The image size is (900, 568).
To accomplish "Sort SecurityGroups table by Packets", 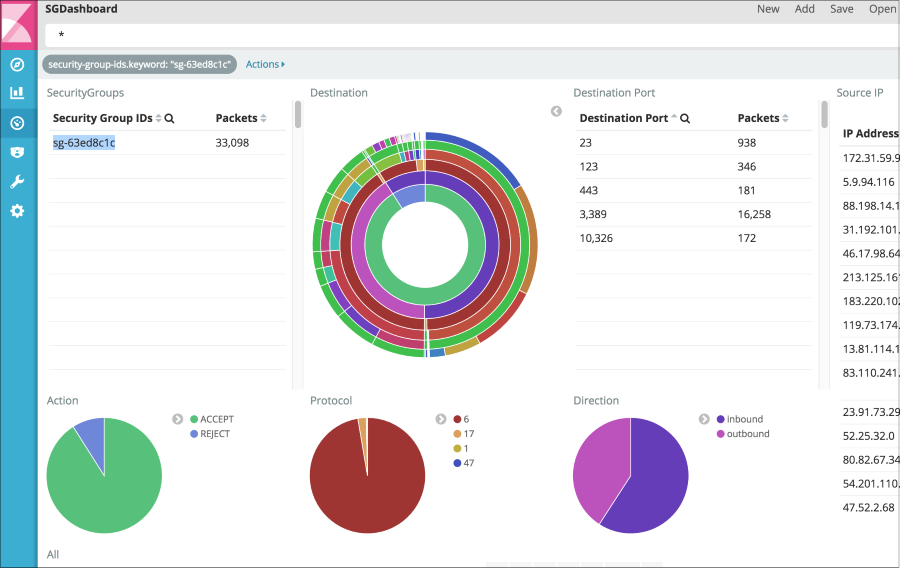I will (263, 118).
